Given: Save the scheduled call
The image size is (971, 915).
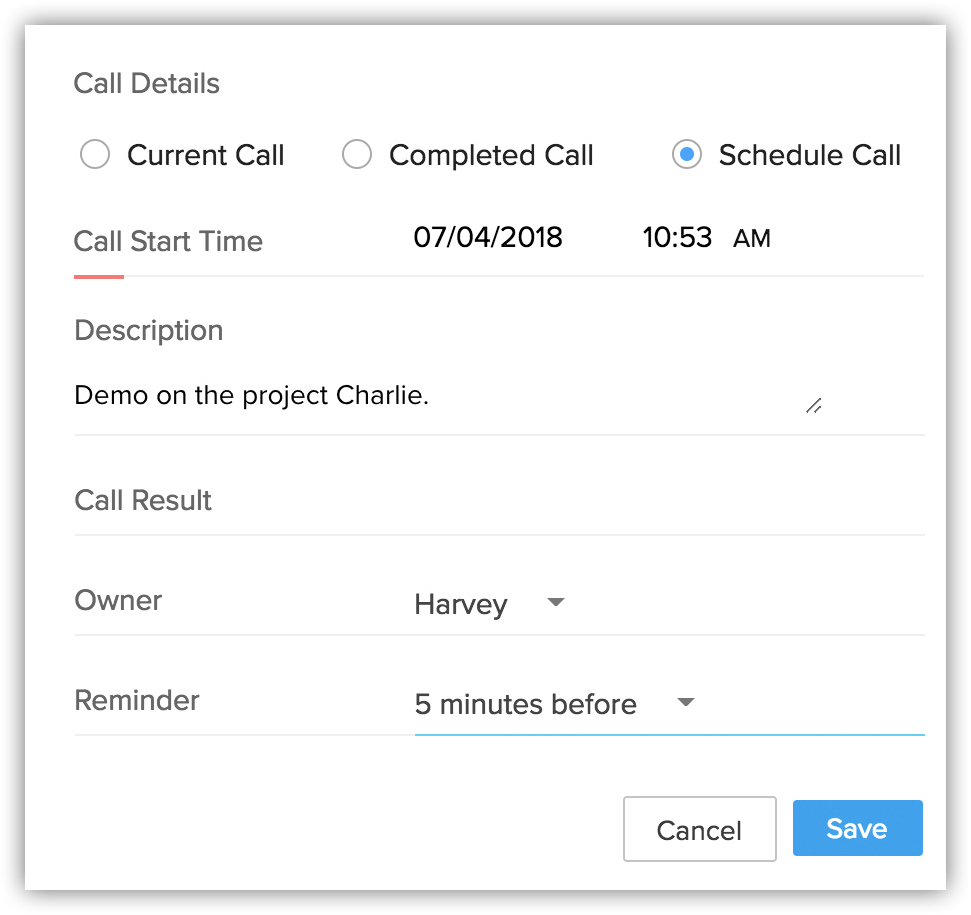Looking at the screenshot, I should click(857, 828).
